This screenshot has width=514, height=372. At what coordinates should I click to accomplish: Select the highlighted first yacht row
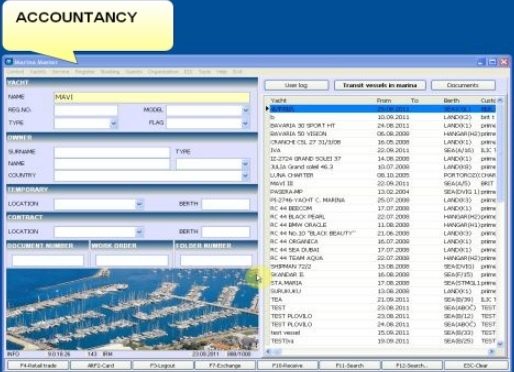(x=382, y=109)
